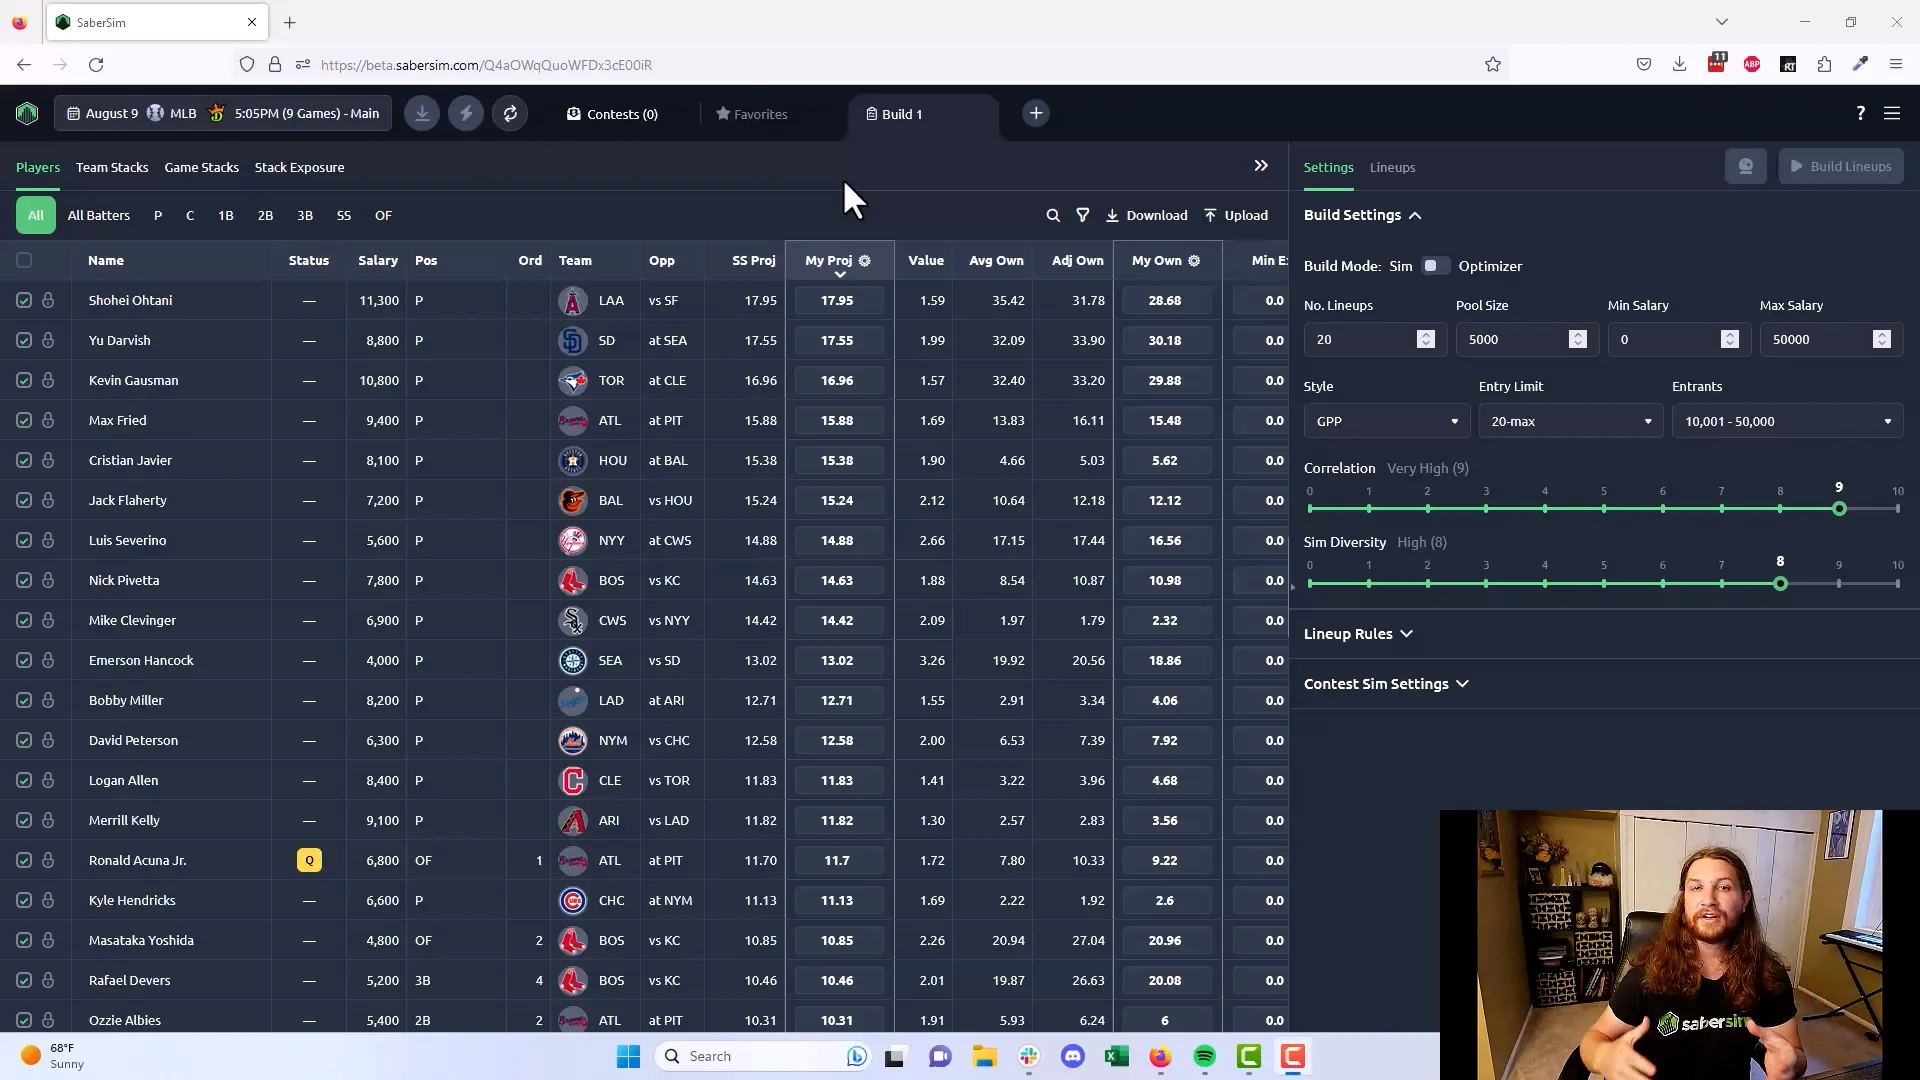Click the download slate icon in the header
Screen dimensions: 1920x1080
(x=421, y=113)
